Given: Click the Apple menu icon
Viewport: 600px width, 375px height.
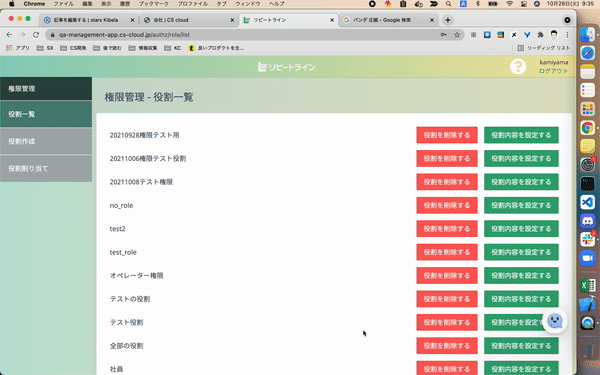Looking at the screenshot, I should point(11,4).
